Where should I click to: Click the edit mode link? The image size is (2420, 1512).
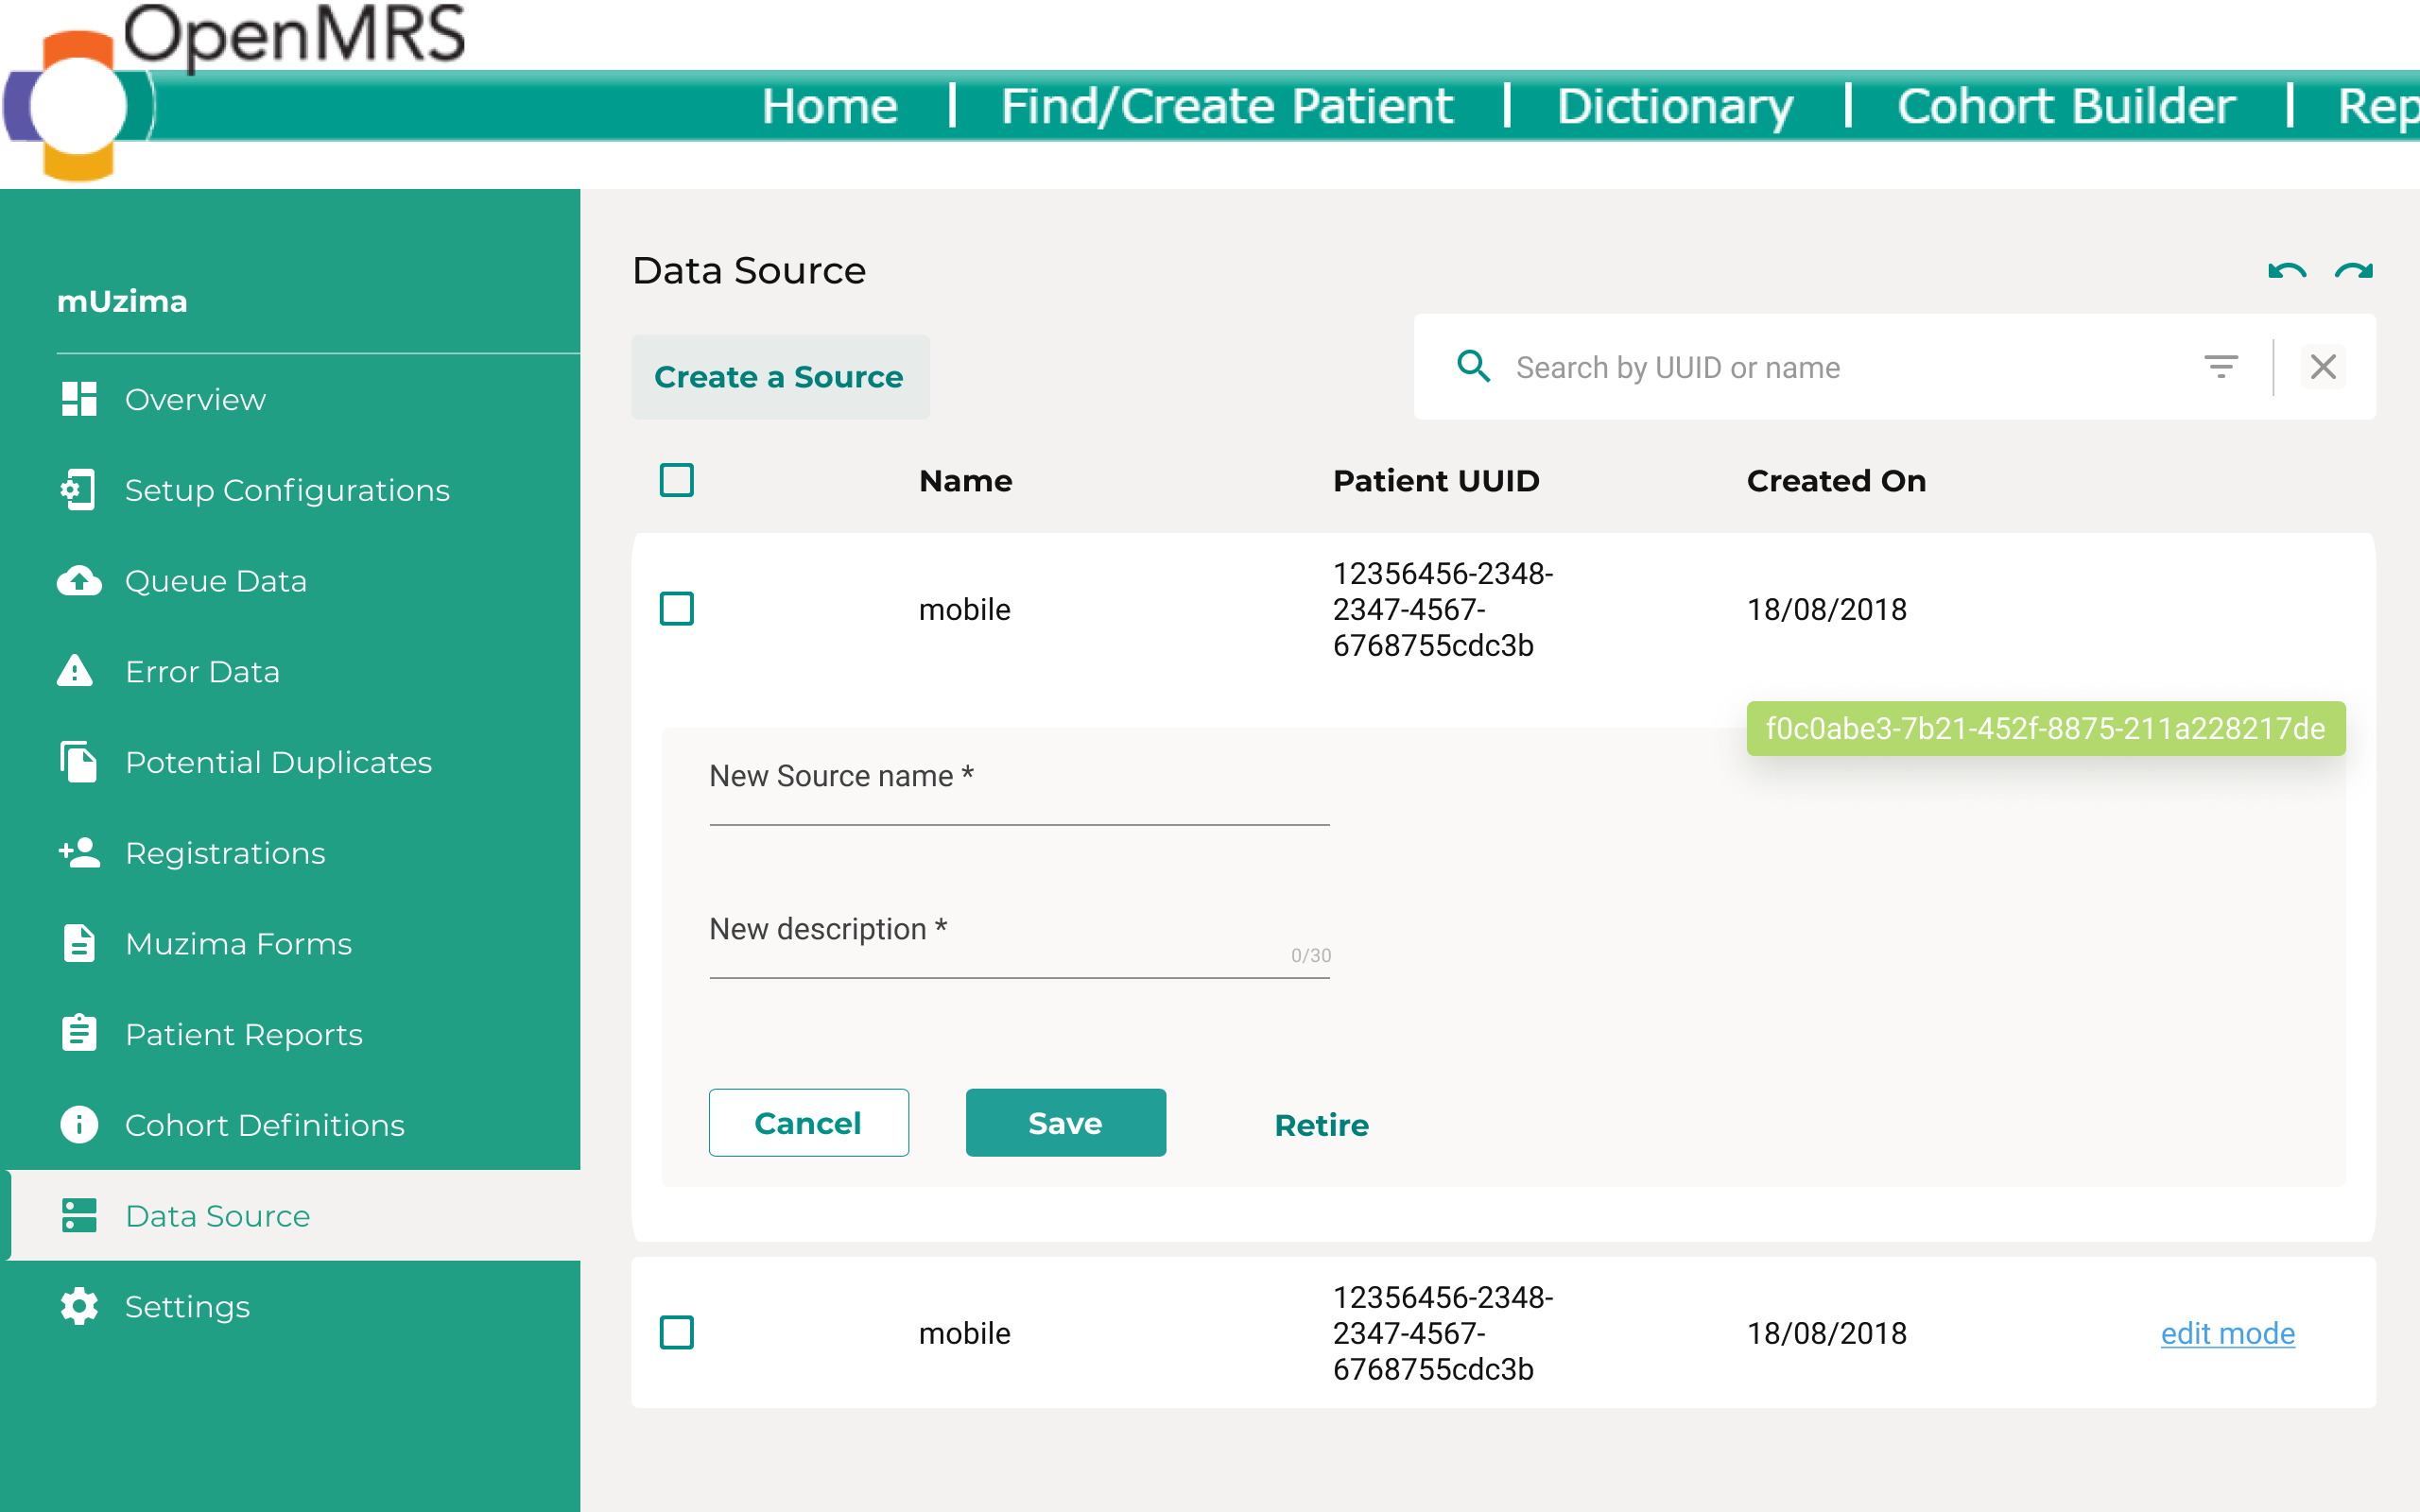tap(2228, 1333)
